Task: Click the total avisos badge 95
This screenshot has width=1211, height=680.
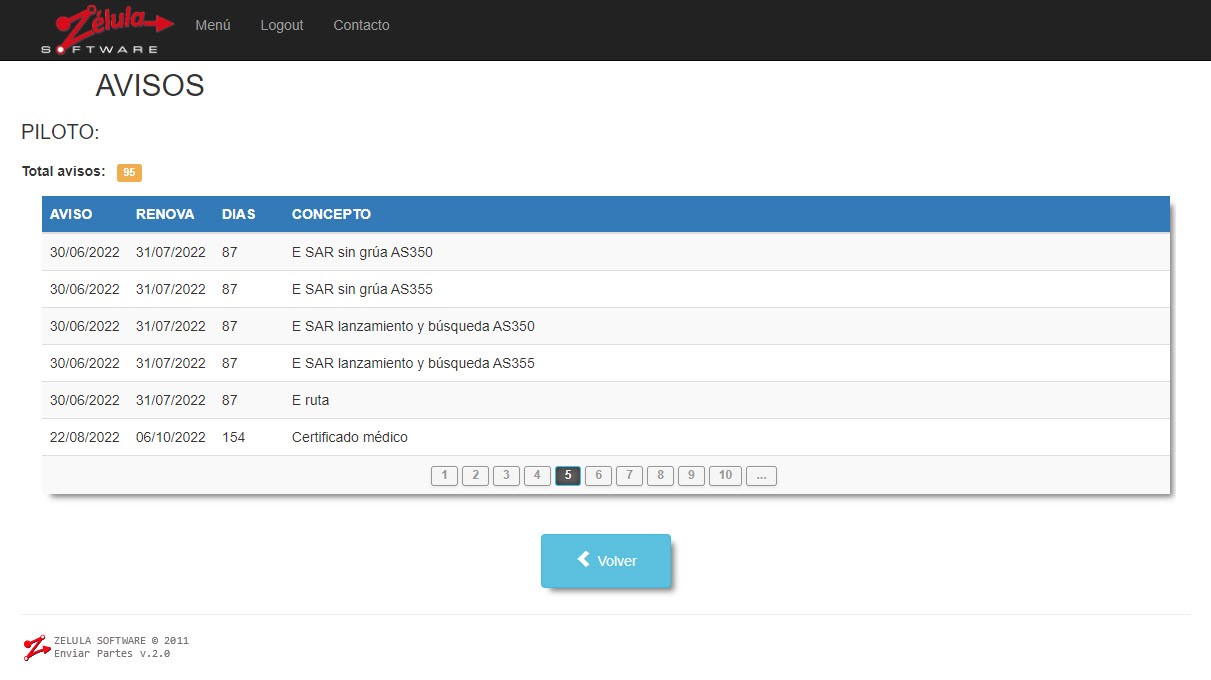Action: 129,172
